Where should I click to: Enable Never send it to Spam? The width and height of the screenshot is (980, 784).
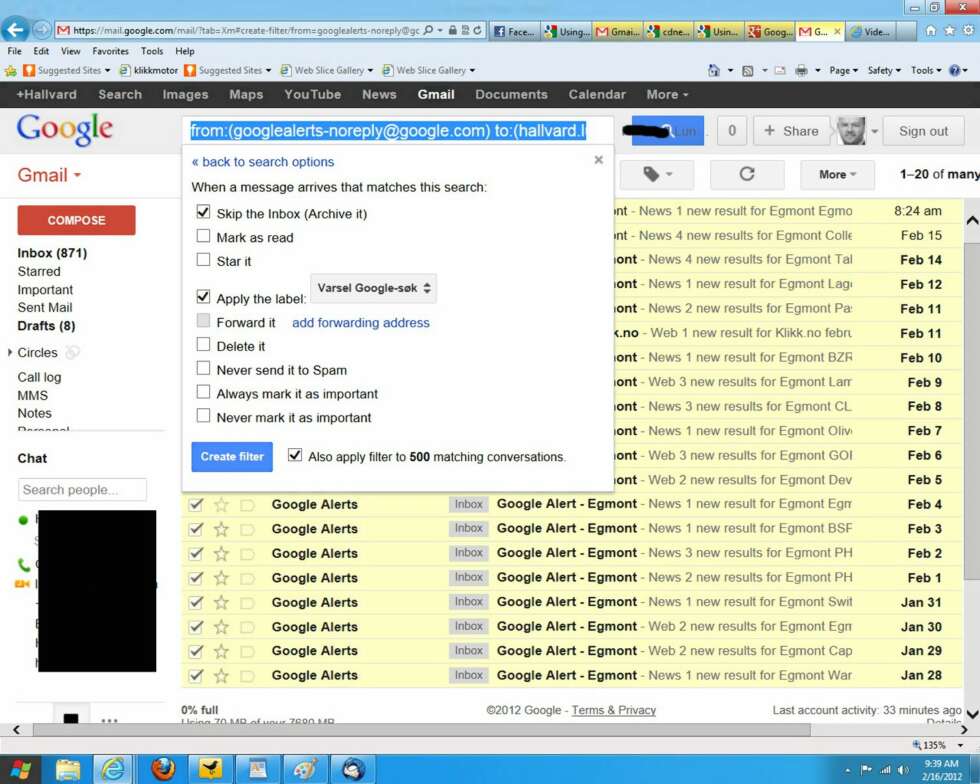pyautogui.click(x=203, y=368)
